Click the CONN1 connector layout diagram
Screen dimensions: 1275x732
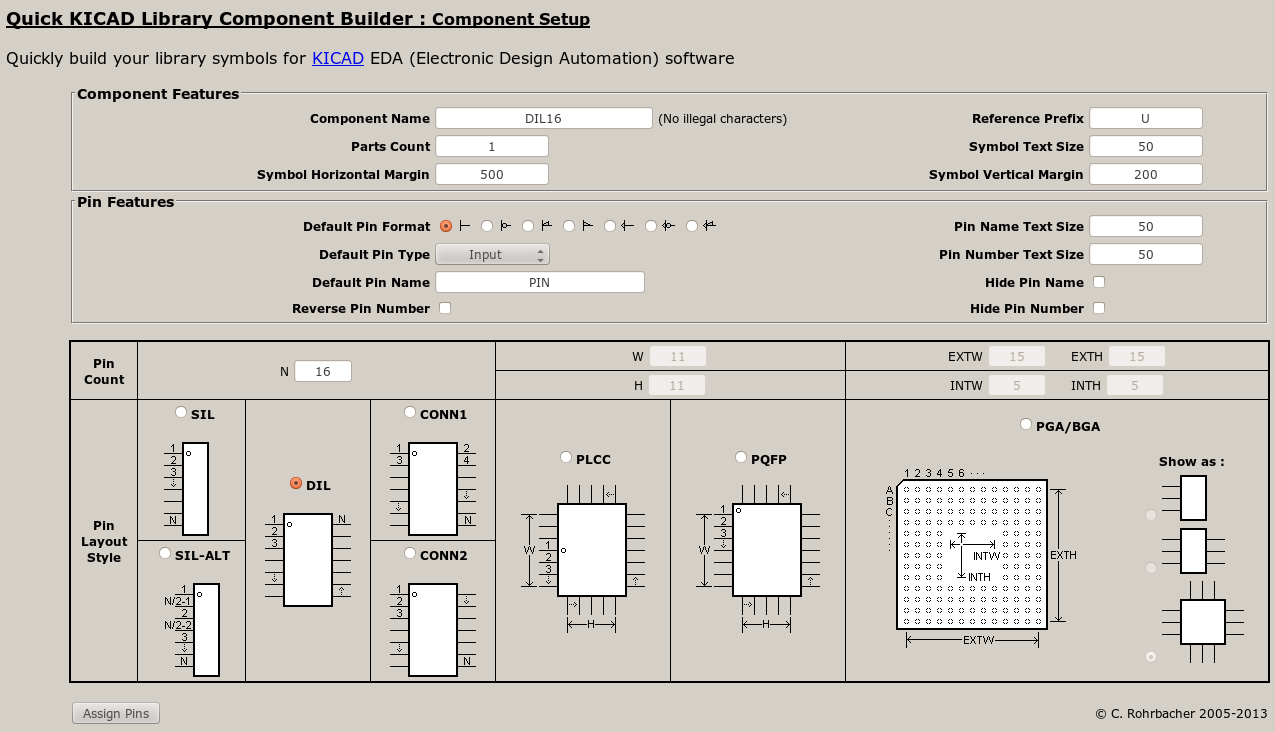click(x=432, y=489)
